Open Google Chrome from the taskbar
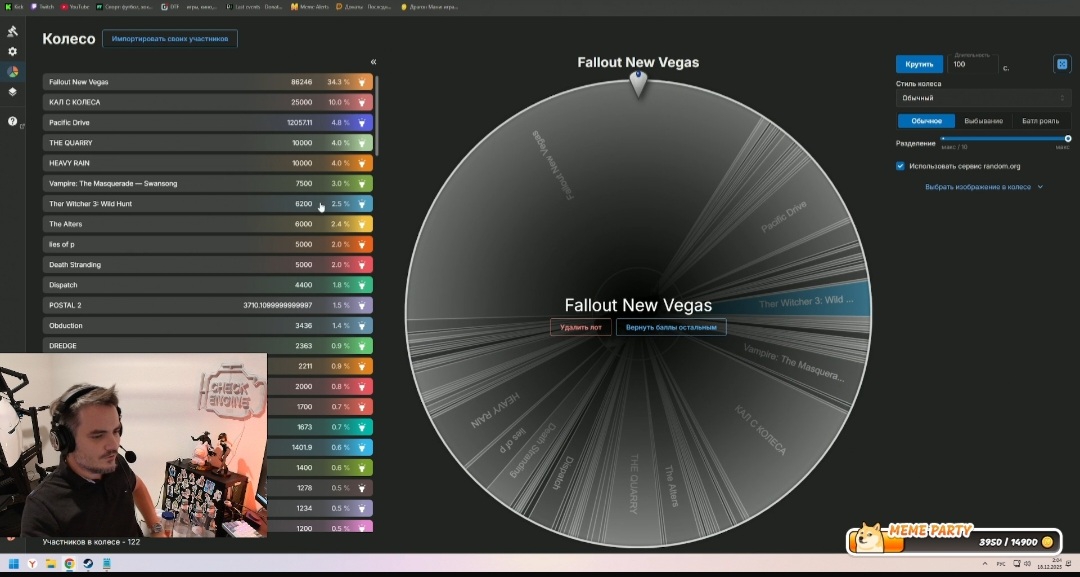Screen dimensions: 1080x577 (x=70, y=563)
